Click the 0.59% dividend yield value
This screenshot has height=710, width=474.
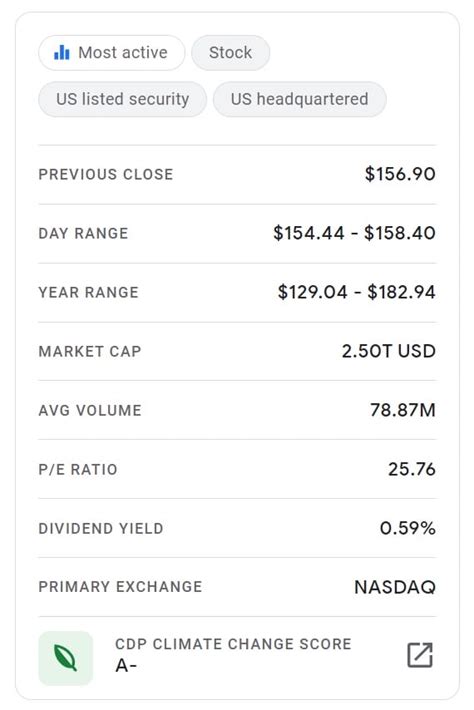[407, 528]
